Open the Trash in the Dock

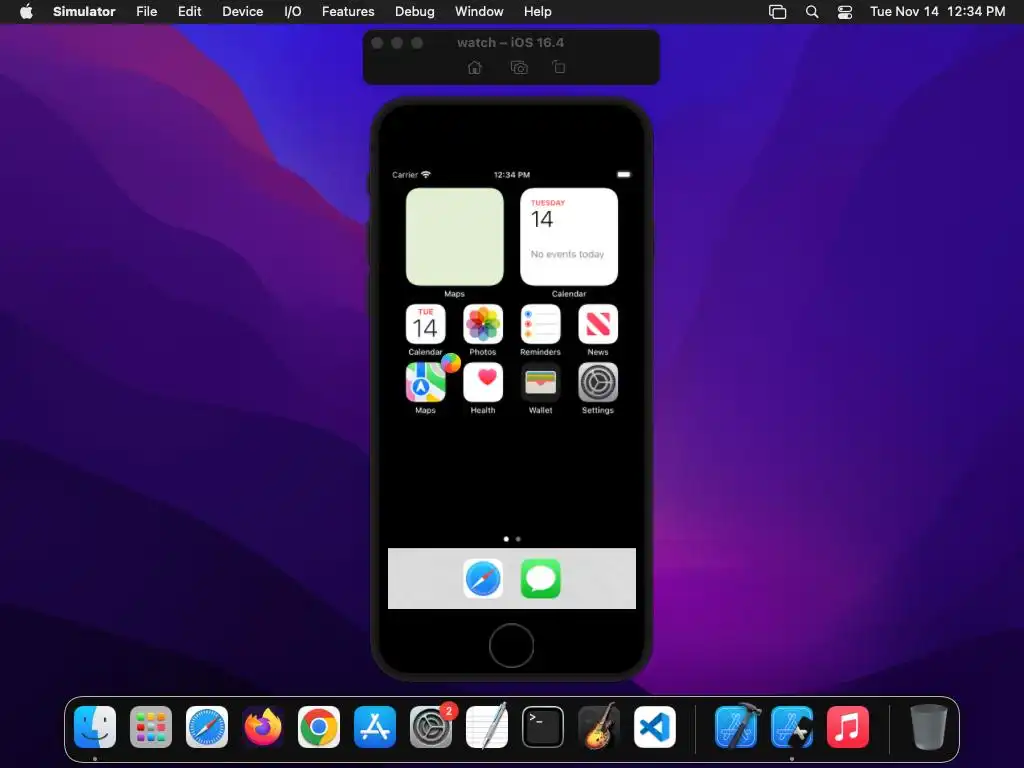(x=929, y=727)
